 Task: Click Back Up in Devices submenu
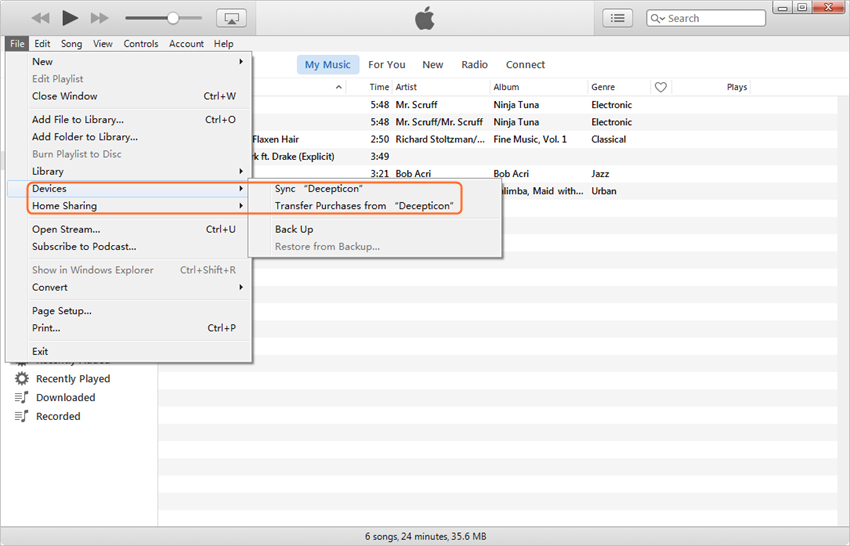(x=294, y=230)
